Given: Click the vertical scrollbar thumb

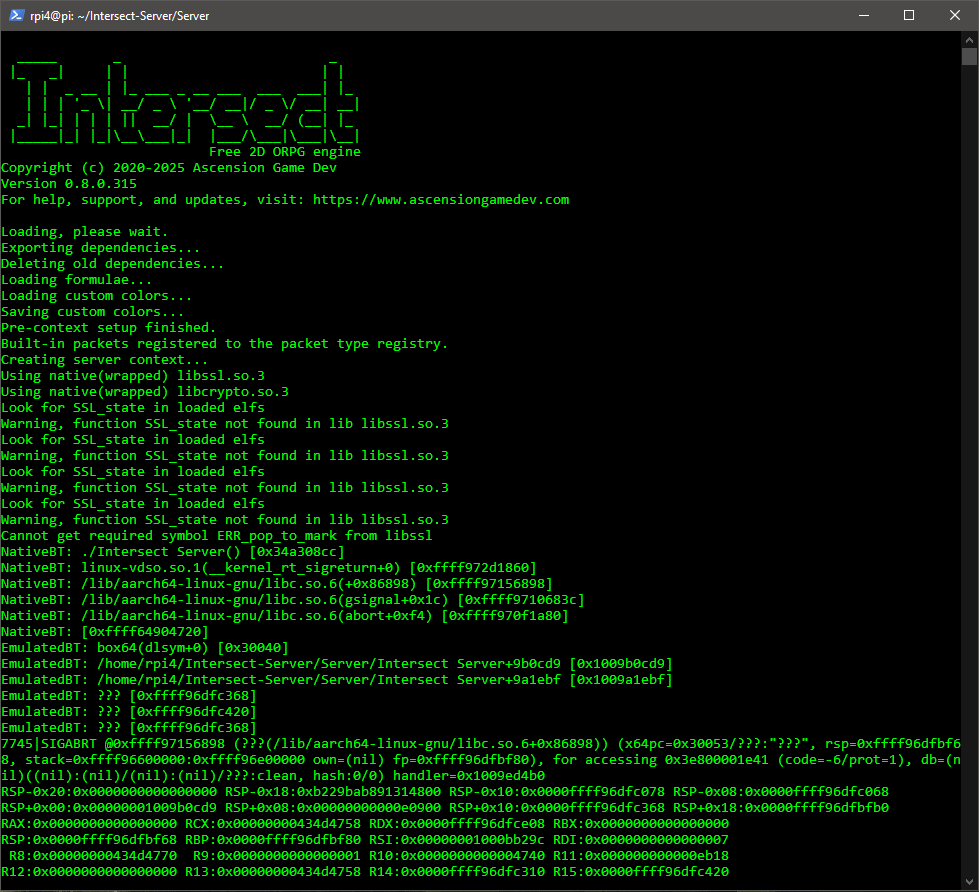Looking at the screenshot, I should tap(969, 56).
